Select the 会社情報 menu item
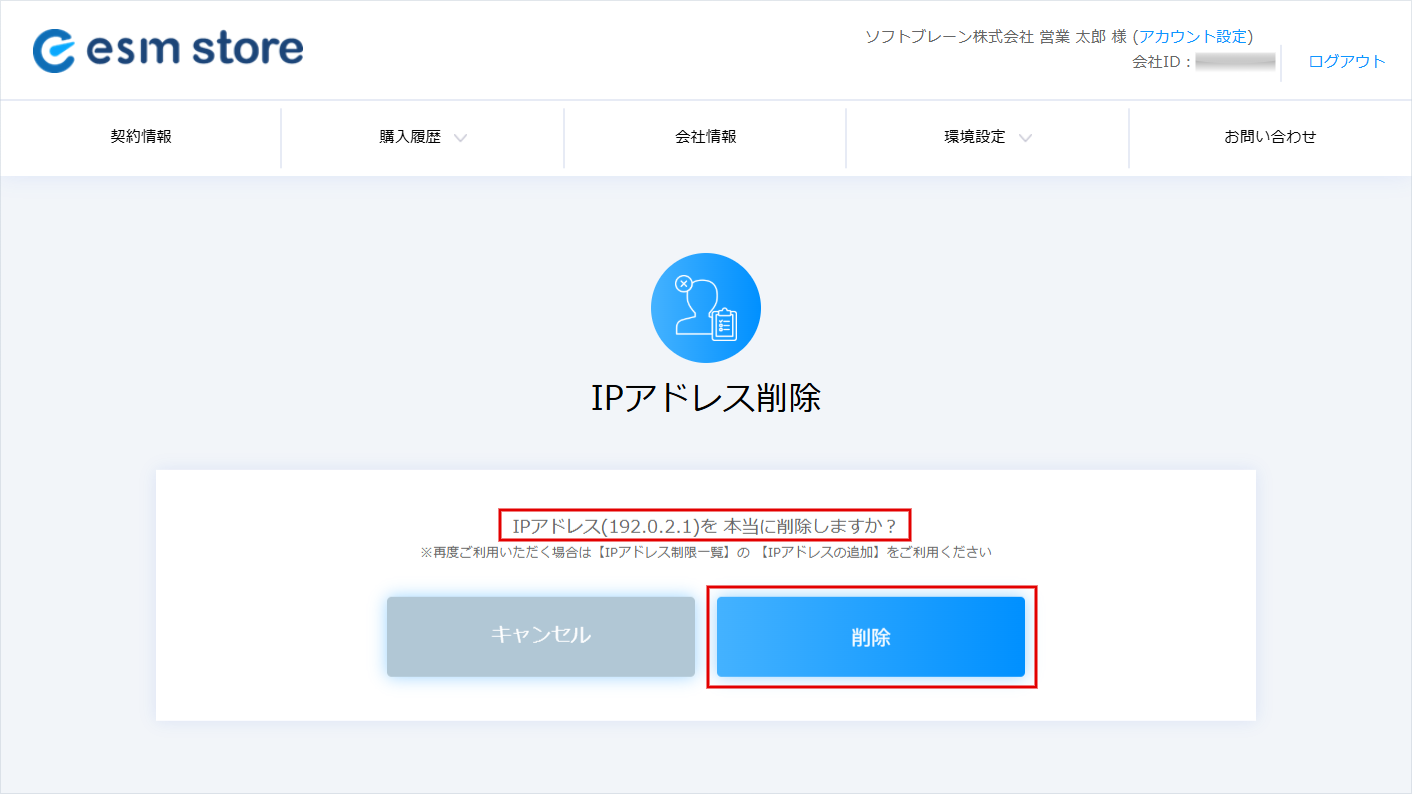Image resolution: width=1412 pixels, height=794 pixels. click(705, 137)
